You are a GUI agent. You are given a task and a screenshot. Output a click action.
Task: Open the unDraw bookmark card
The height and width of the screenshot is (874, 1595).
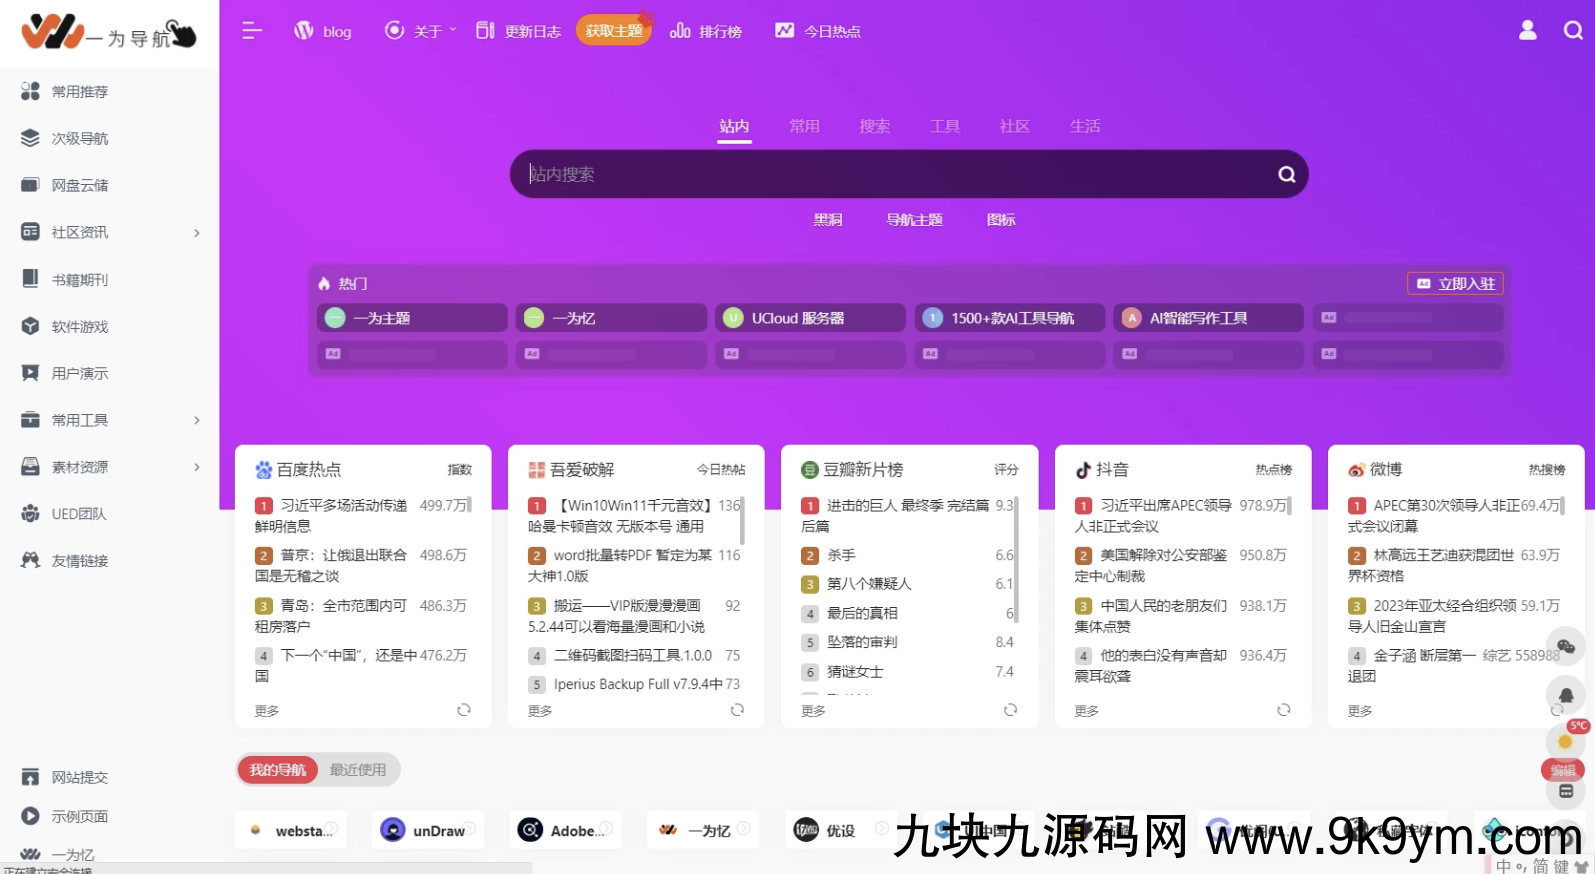click(x=428, y=830)
